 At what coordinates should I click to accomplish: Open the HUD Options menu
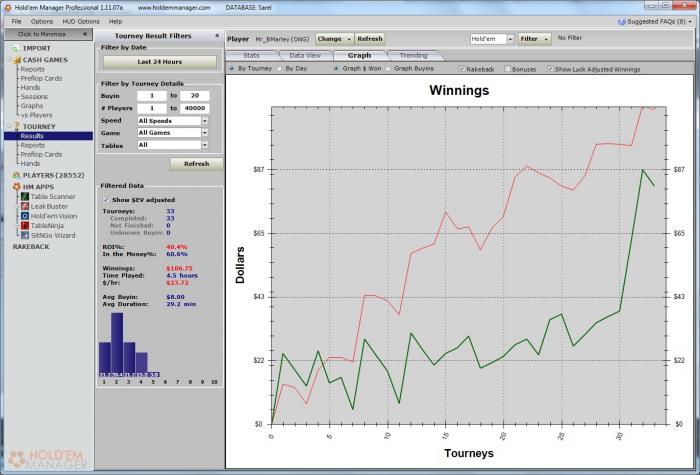[81, 21]
